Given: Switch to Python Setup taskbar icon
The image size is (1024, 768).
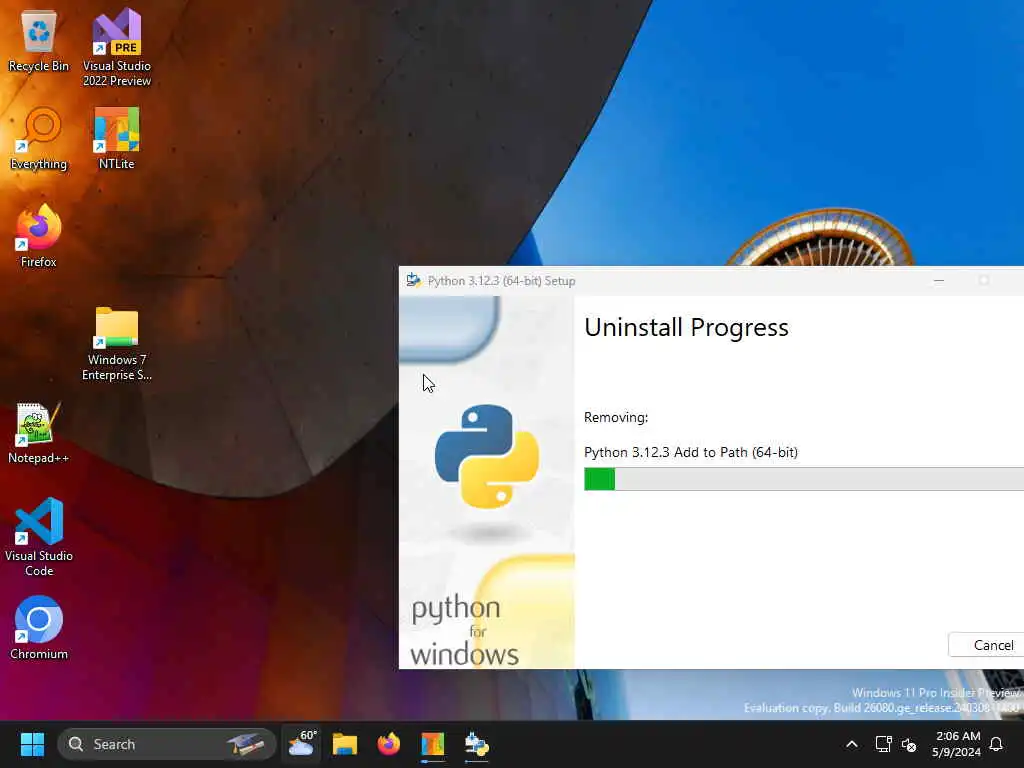Looking at the screenshot, I should (x=477, y=744).
